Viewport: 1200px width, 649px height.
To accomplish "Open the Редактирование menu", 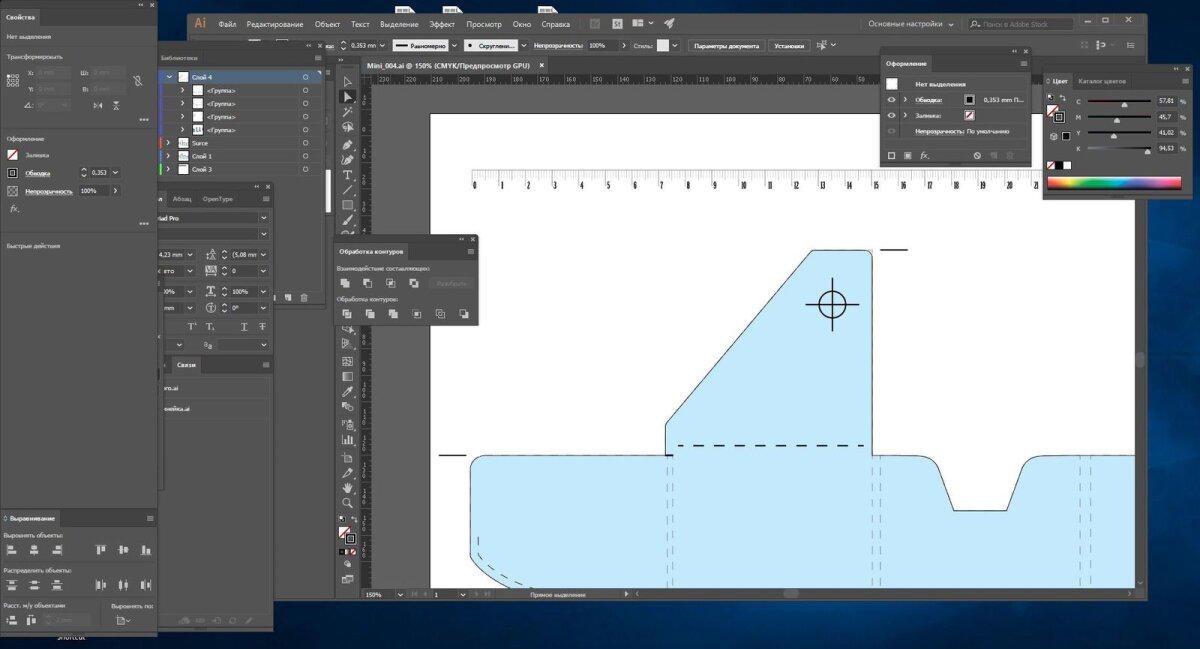I will click(275, 23).
